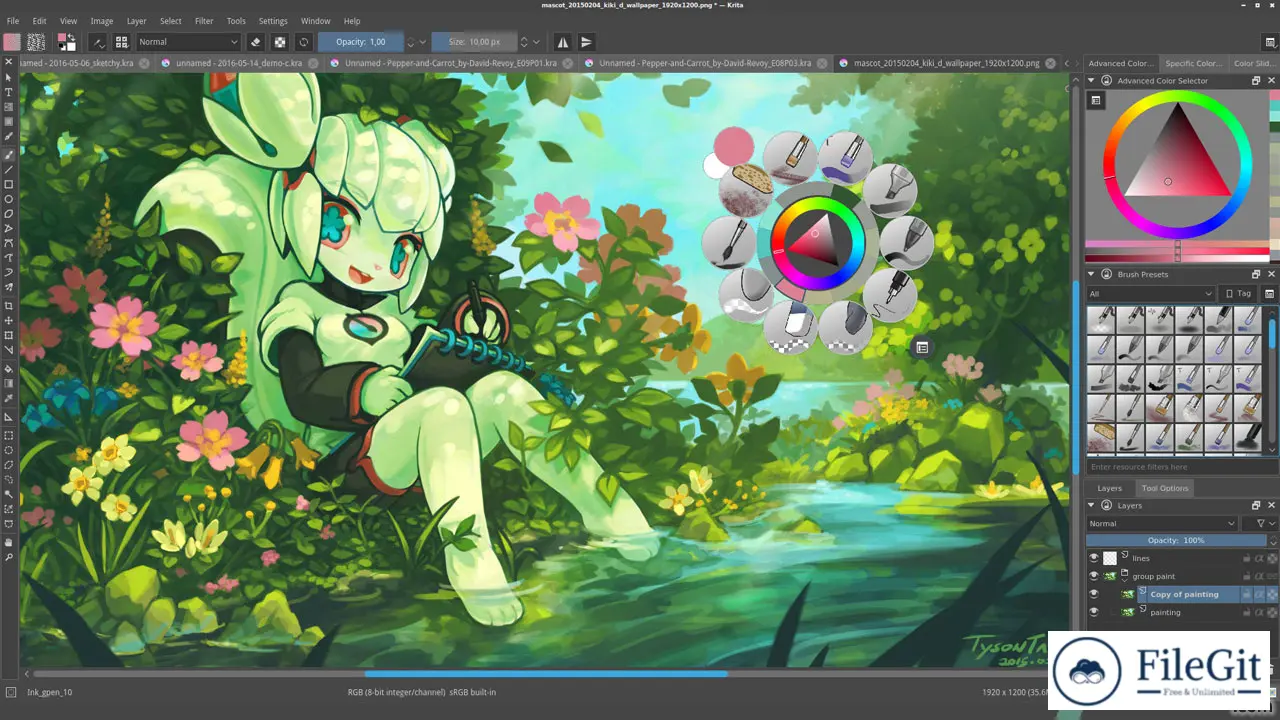Close the 2016-05-14_demo-c.kra document tab

click(x=314, y=63)
